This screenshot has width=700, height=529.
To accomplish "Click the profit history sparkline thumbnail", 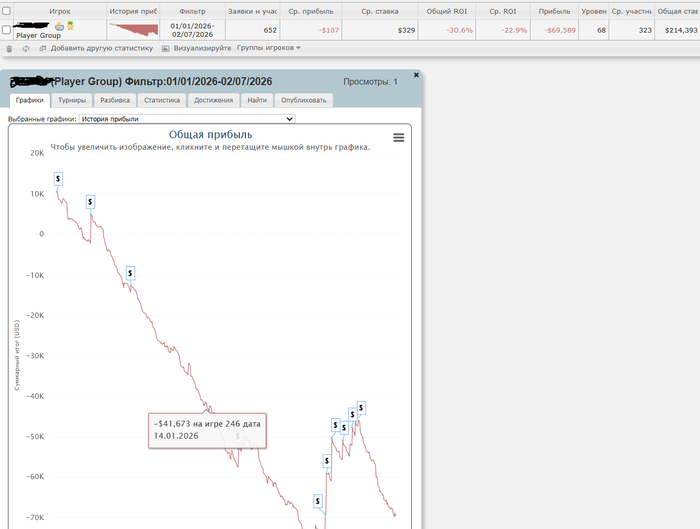I will pyautogui.click(x=133, y=30).
